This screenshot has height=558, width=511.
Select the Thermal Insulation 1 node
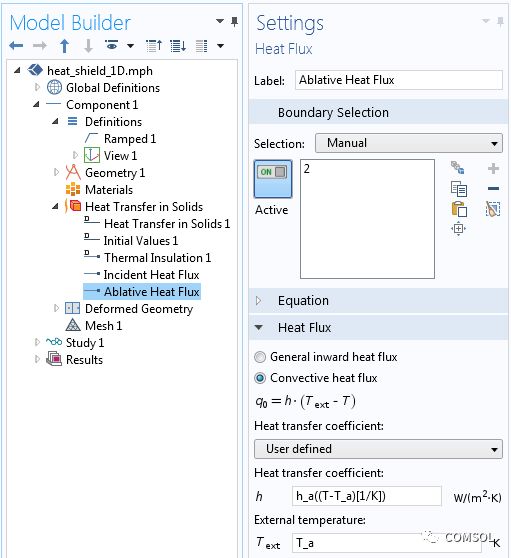[157, 258]
